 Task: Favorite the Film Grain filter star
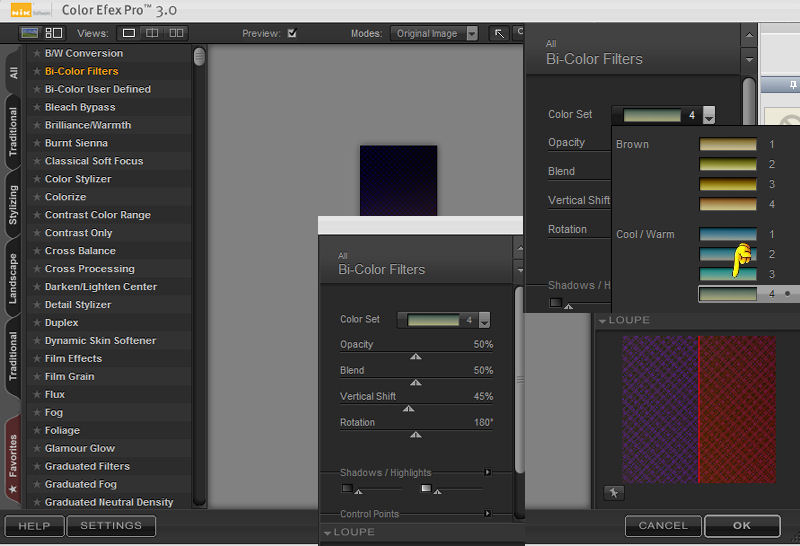[37, 377]
